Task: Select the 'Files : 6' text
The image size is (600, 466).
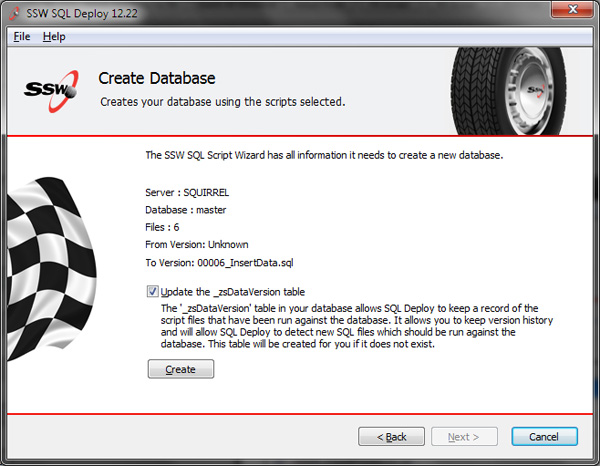Action: click(x=162, y=227)
